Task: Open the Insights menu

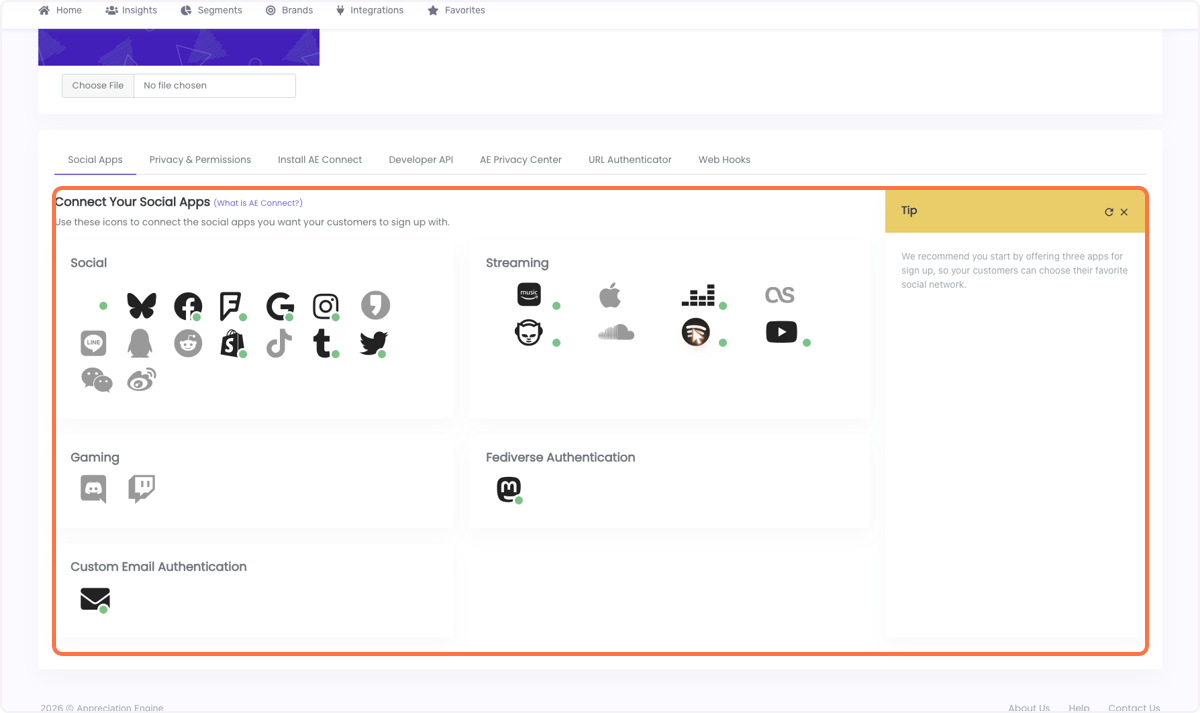Action: pos(131,10)
